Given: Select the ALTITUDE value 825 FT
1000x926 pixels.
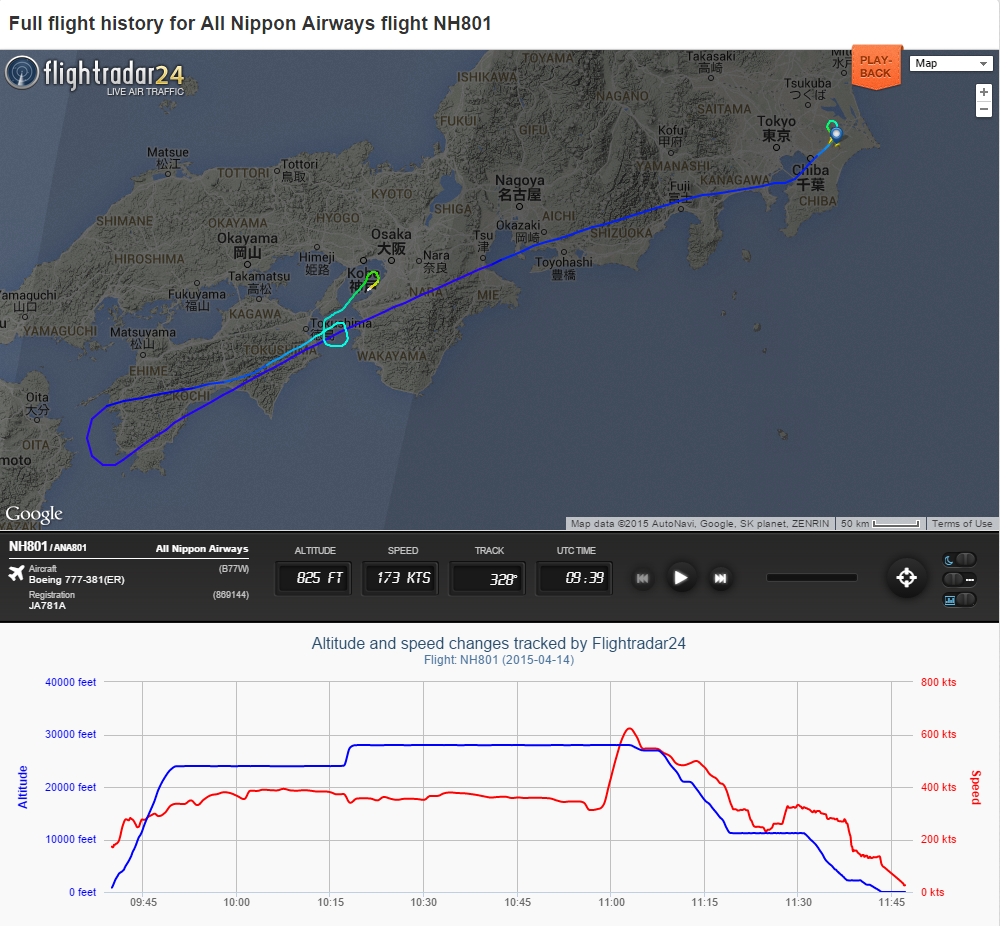Looking at the screenshot, I should 313,578.
